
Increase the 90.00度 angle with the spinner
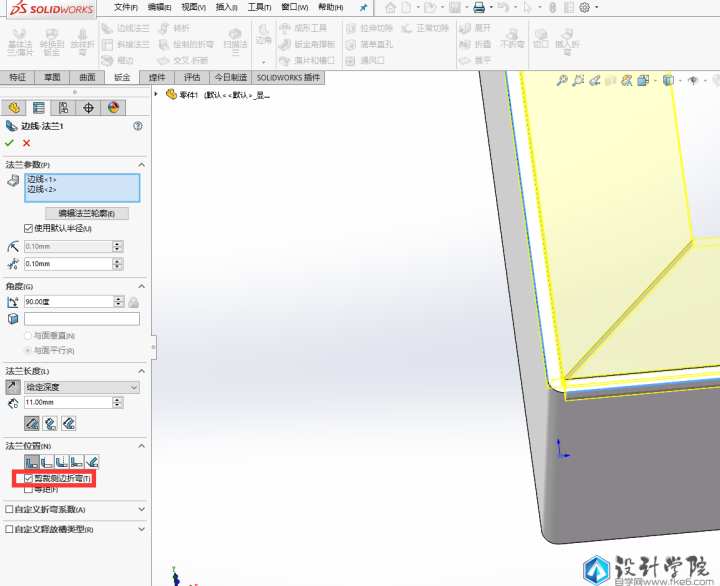(118, 298)
